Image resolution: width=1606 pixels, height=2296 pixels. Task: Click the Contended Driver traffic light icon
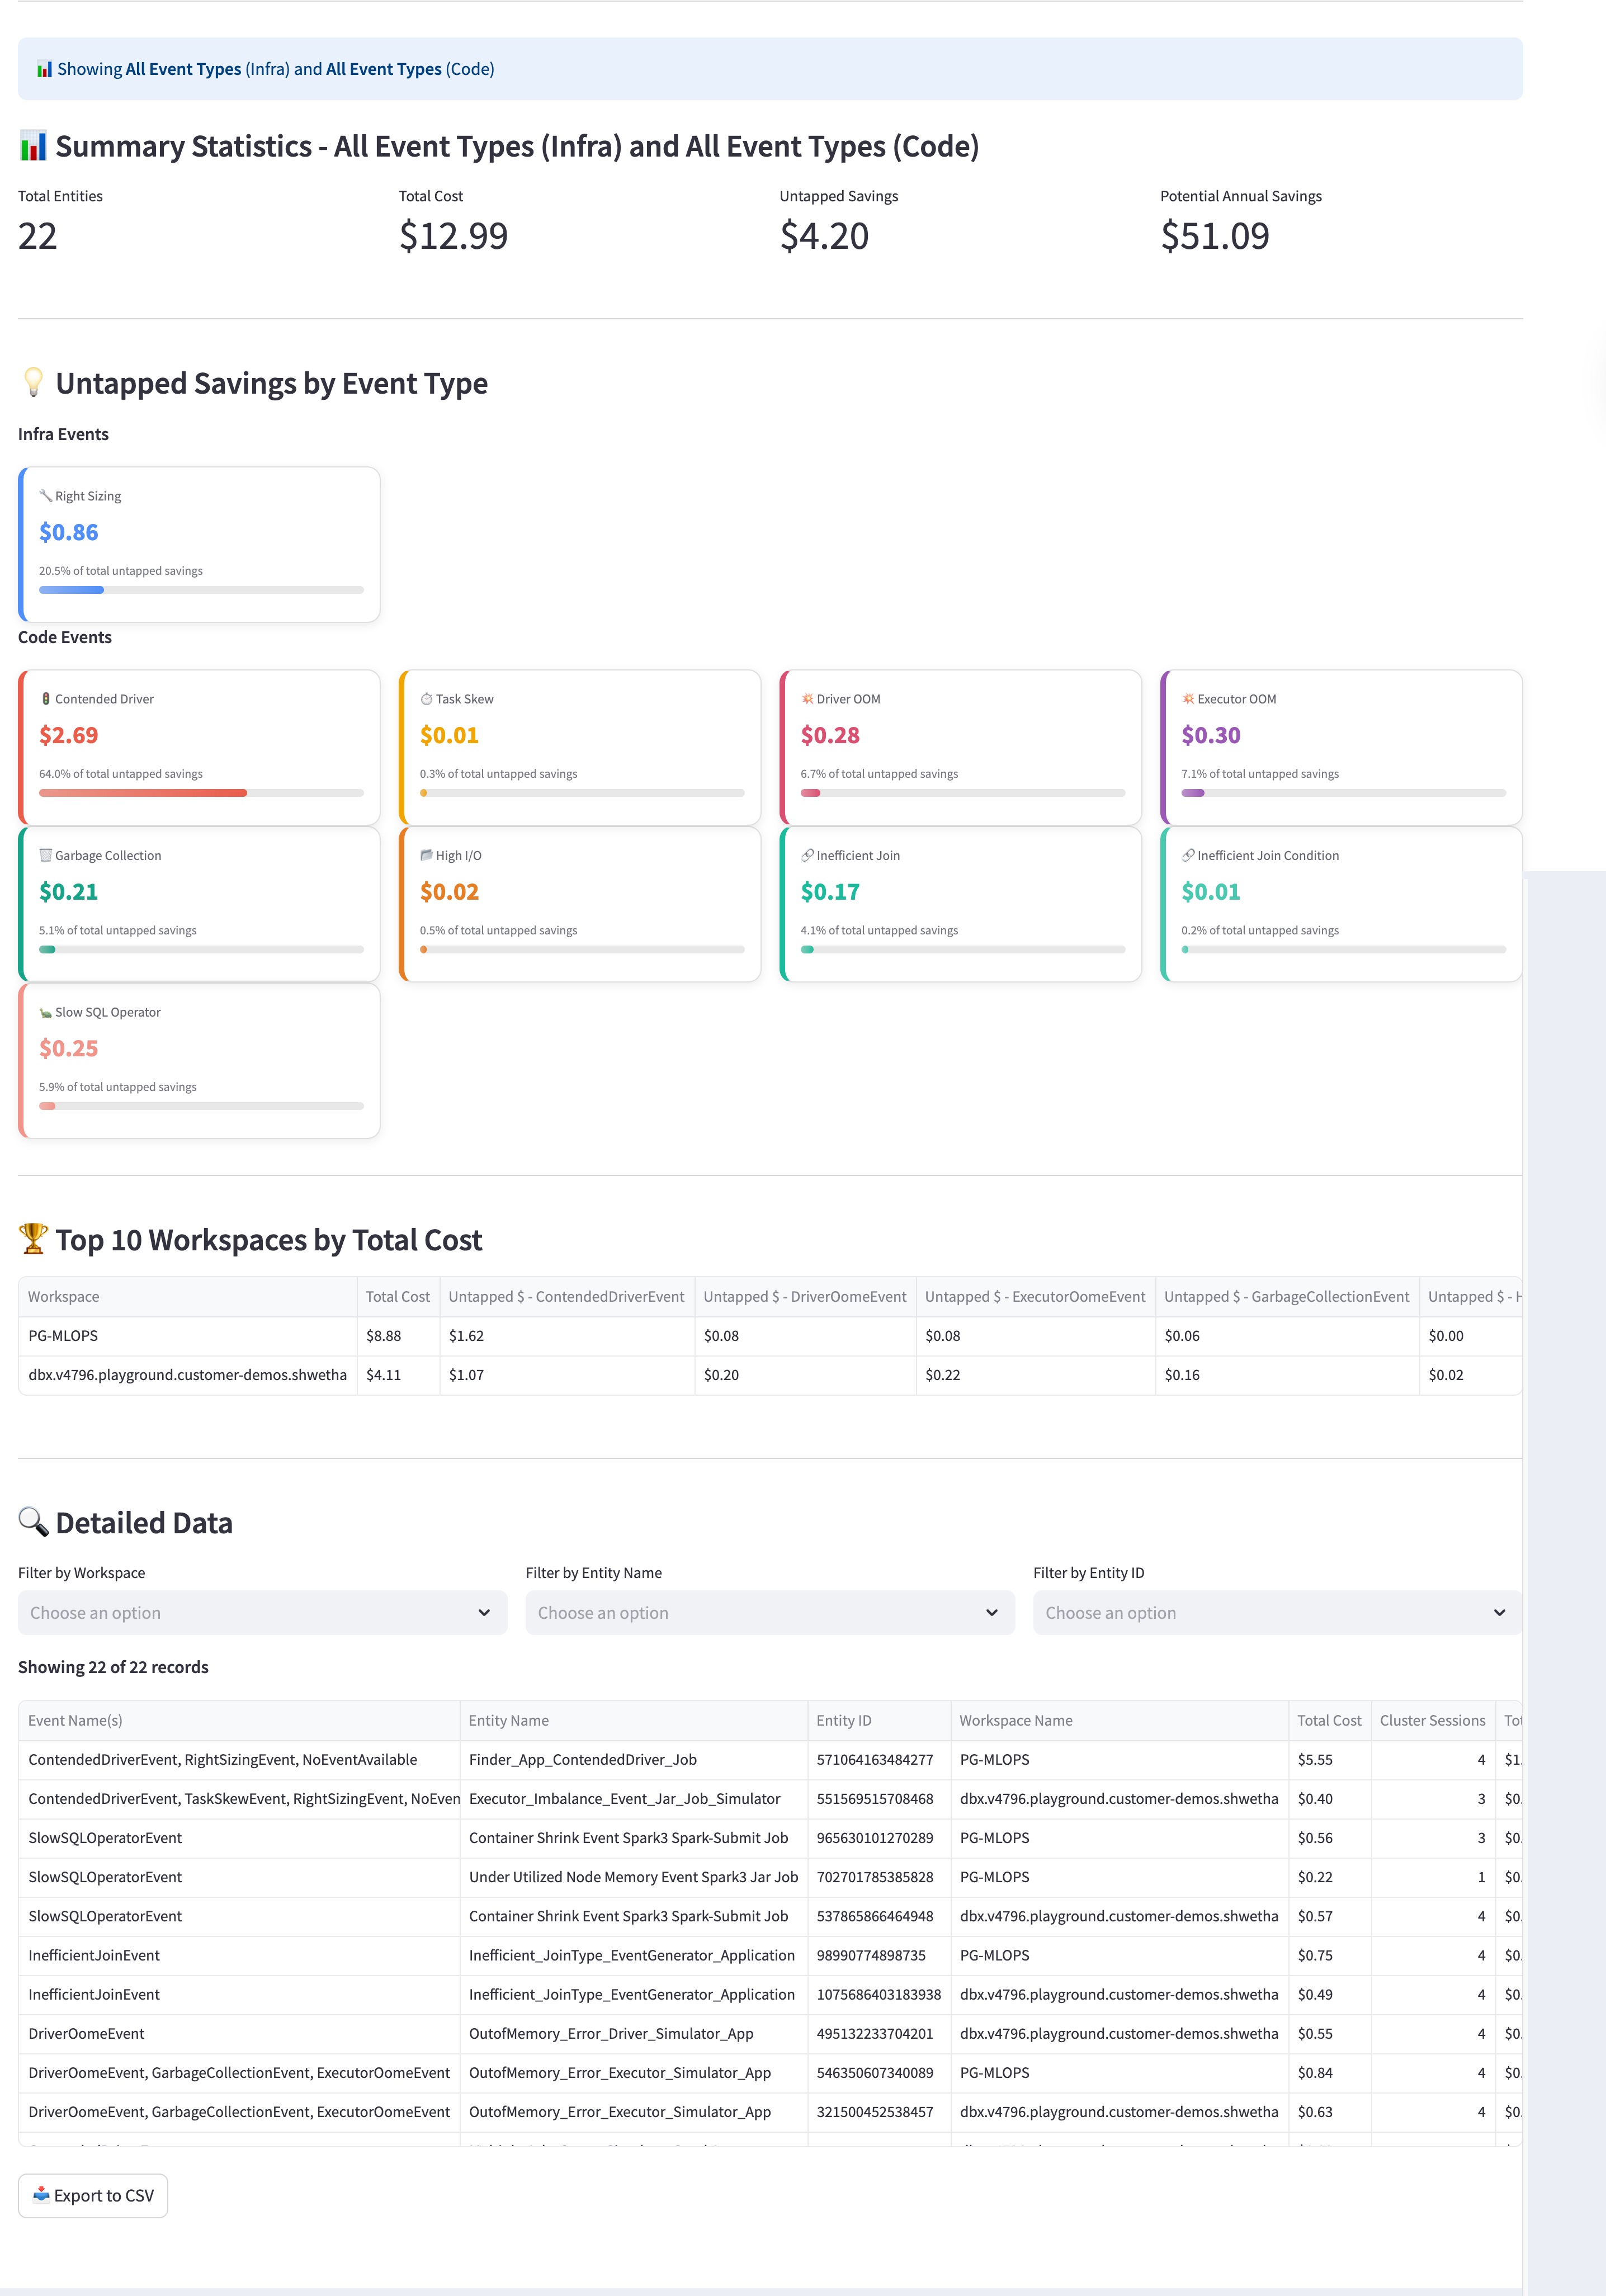coord(45,699)
